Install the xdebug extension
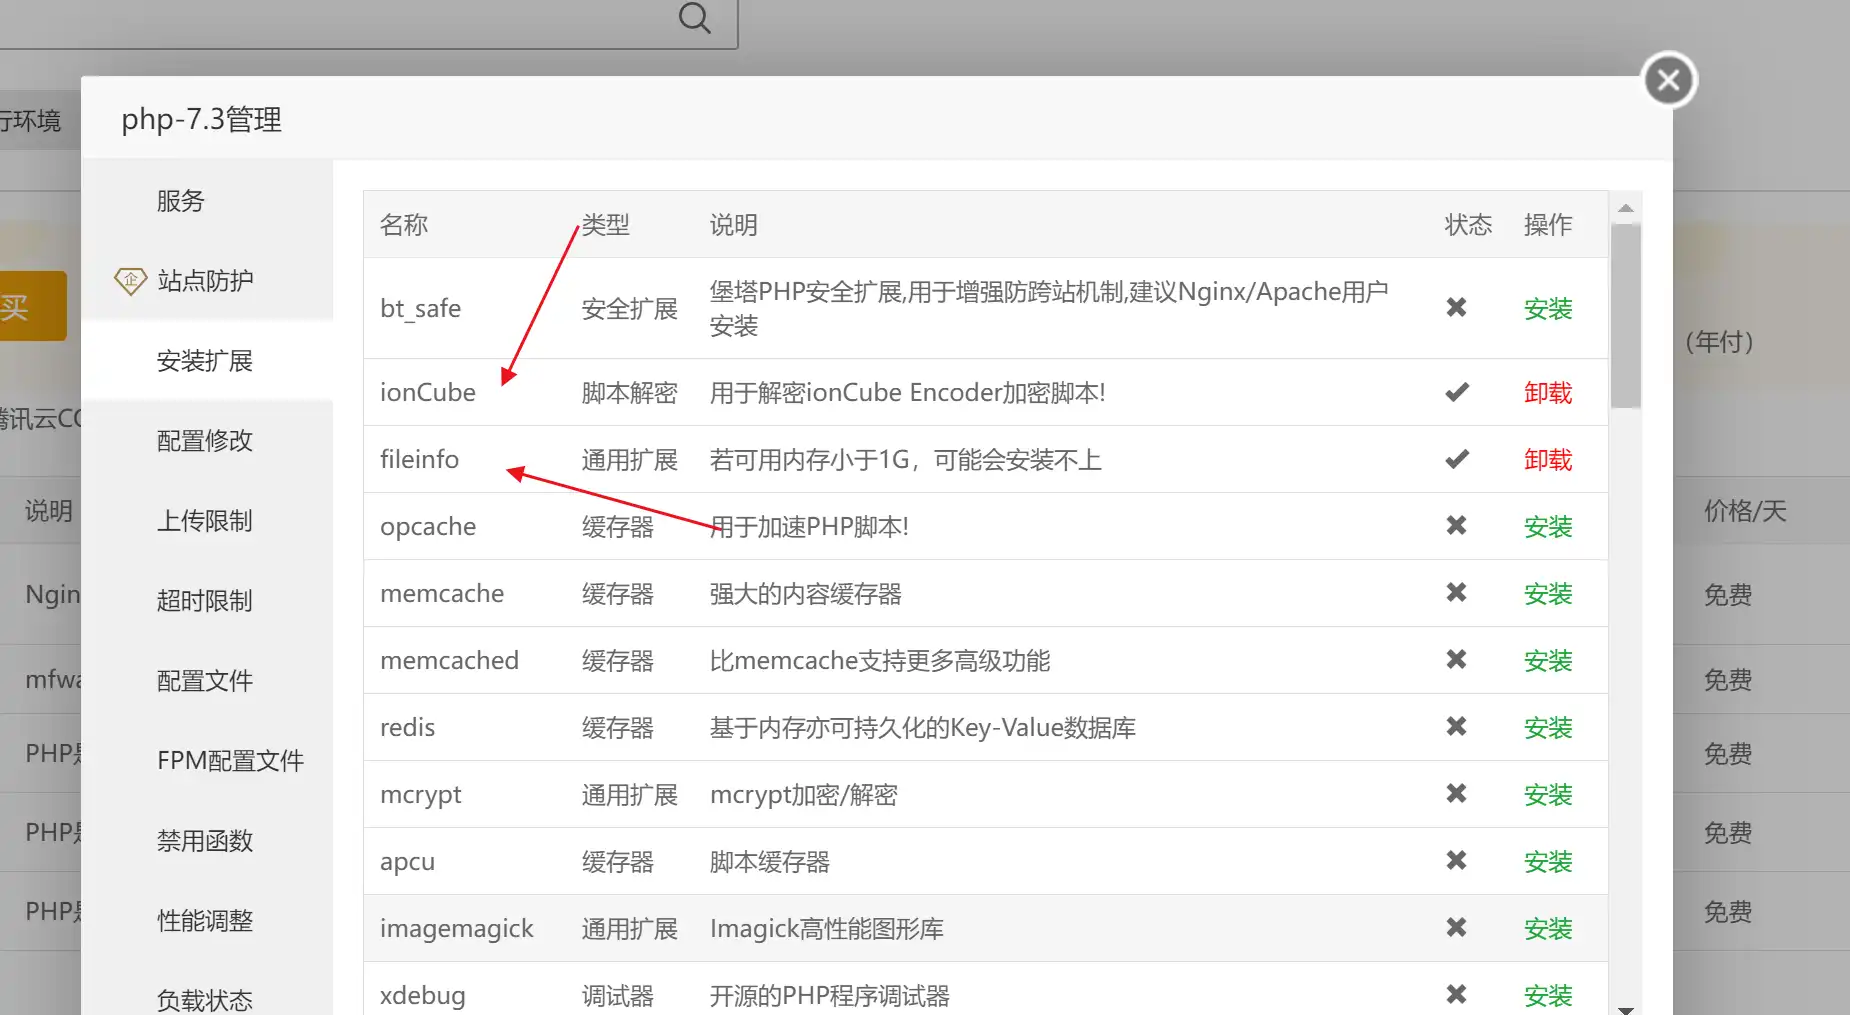The image size is (1850, 1015). 1548,996
